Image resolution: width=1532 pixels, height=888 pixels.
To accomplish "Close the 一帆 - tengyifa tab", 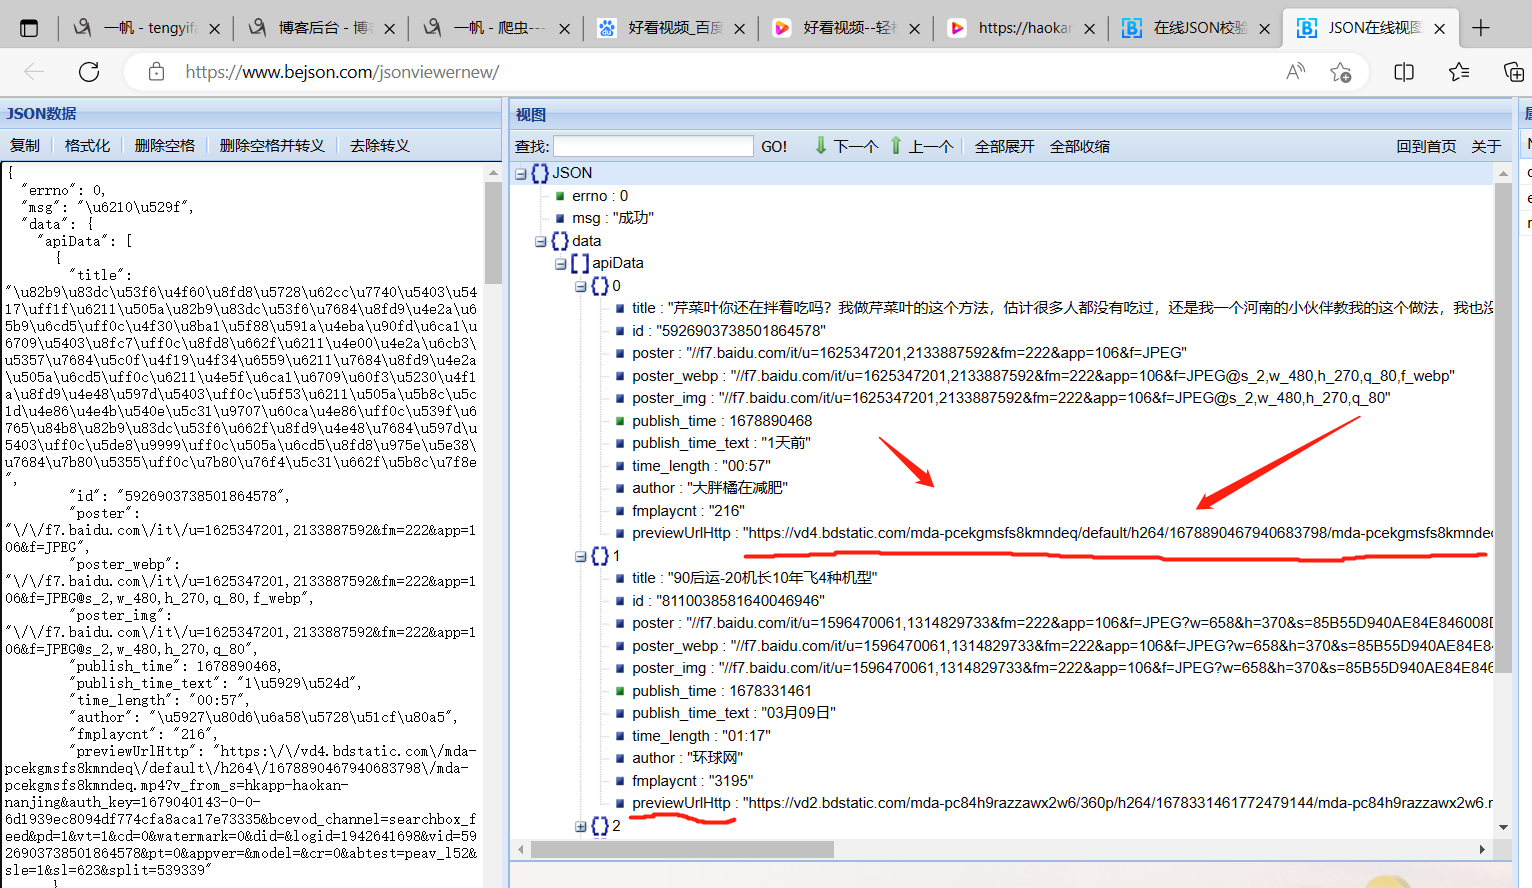I will (214, 29).
